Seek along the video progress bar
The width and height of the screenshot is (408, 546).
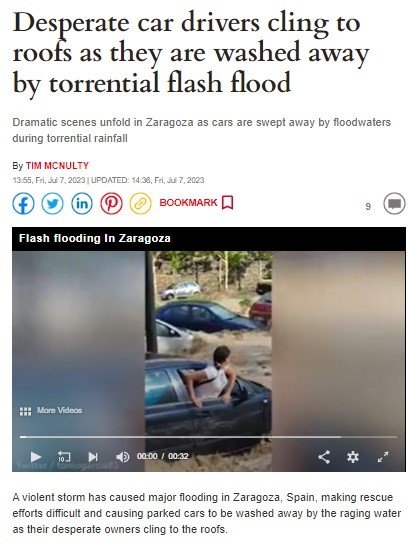(209, 437)
